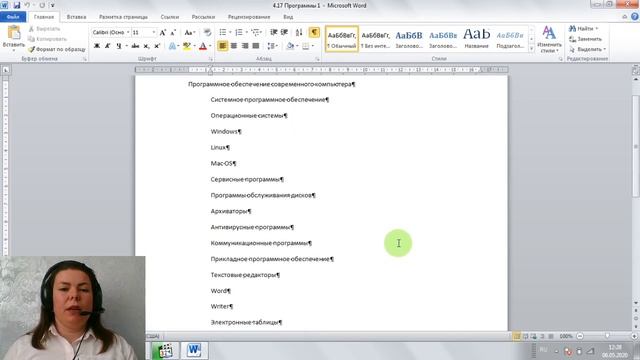The image size is (640, 360).
Task: Open the Файл (File) tab
Action: point(13,17)
